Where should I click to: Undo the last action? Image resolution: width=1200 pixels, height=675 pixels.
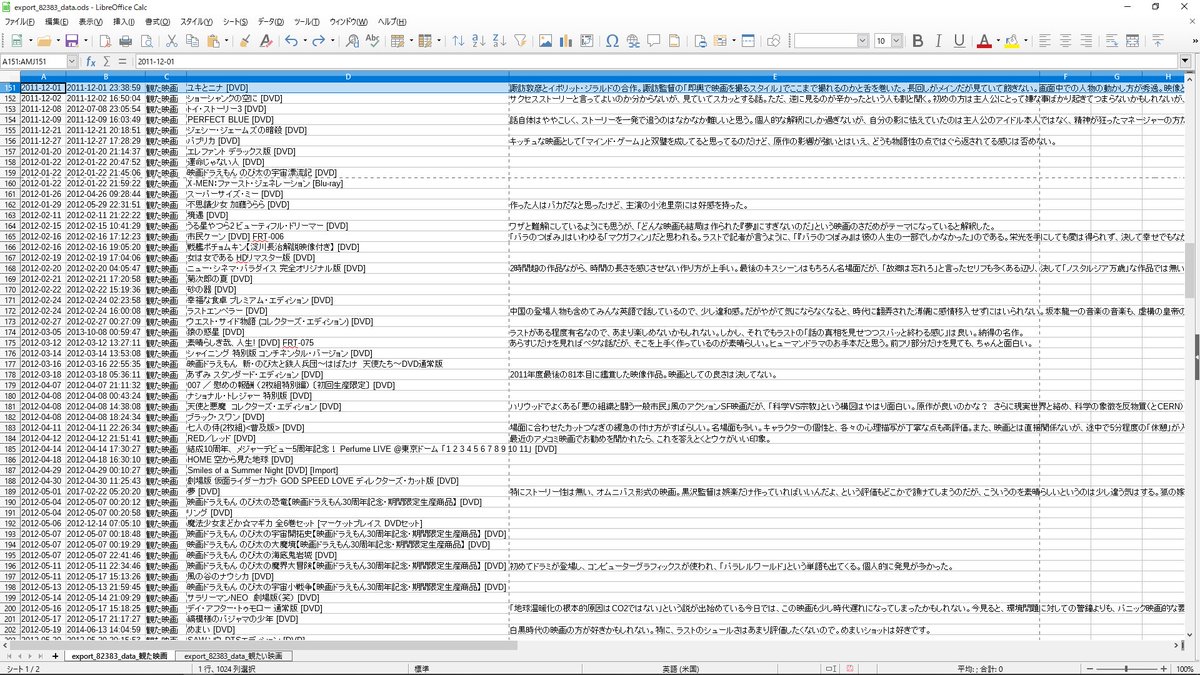click(x=290, y=41)
